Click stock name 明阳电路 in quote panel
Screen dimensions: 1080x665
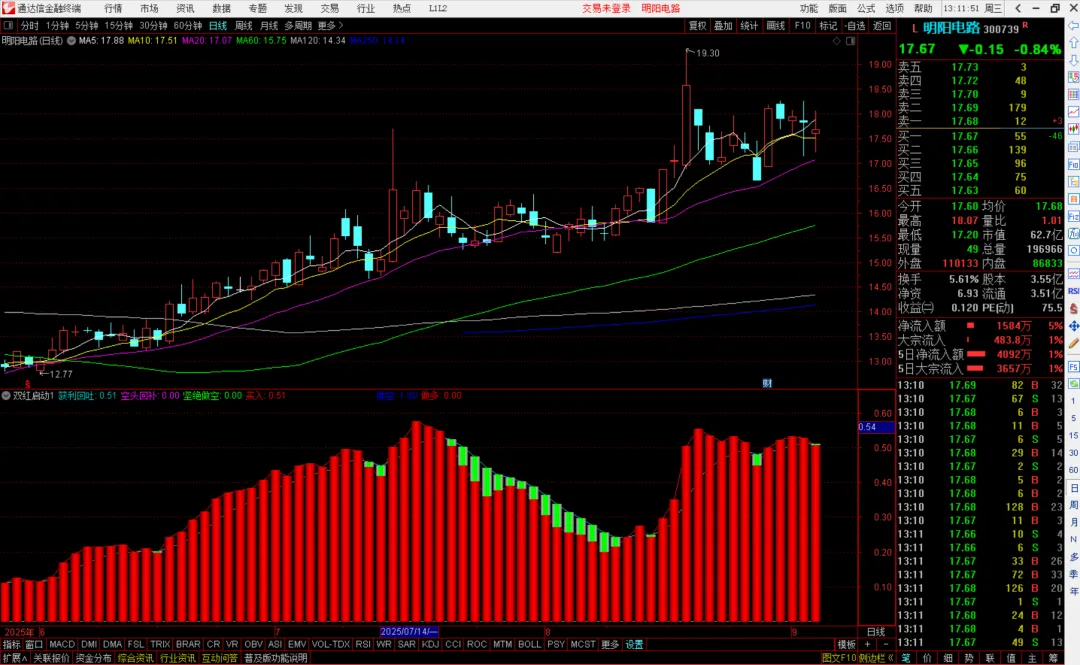point(951,28)
